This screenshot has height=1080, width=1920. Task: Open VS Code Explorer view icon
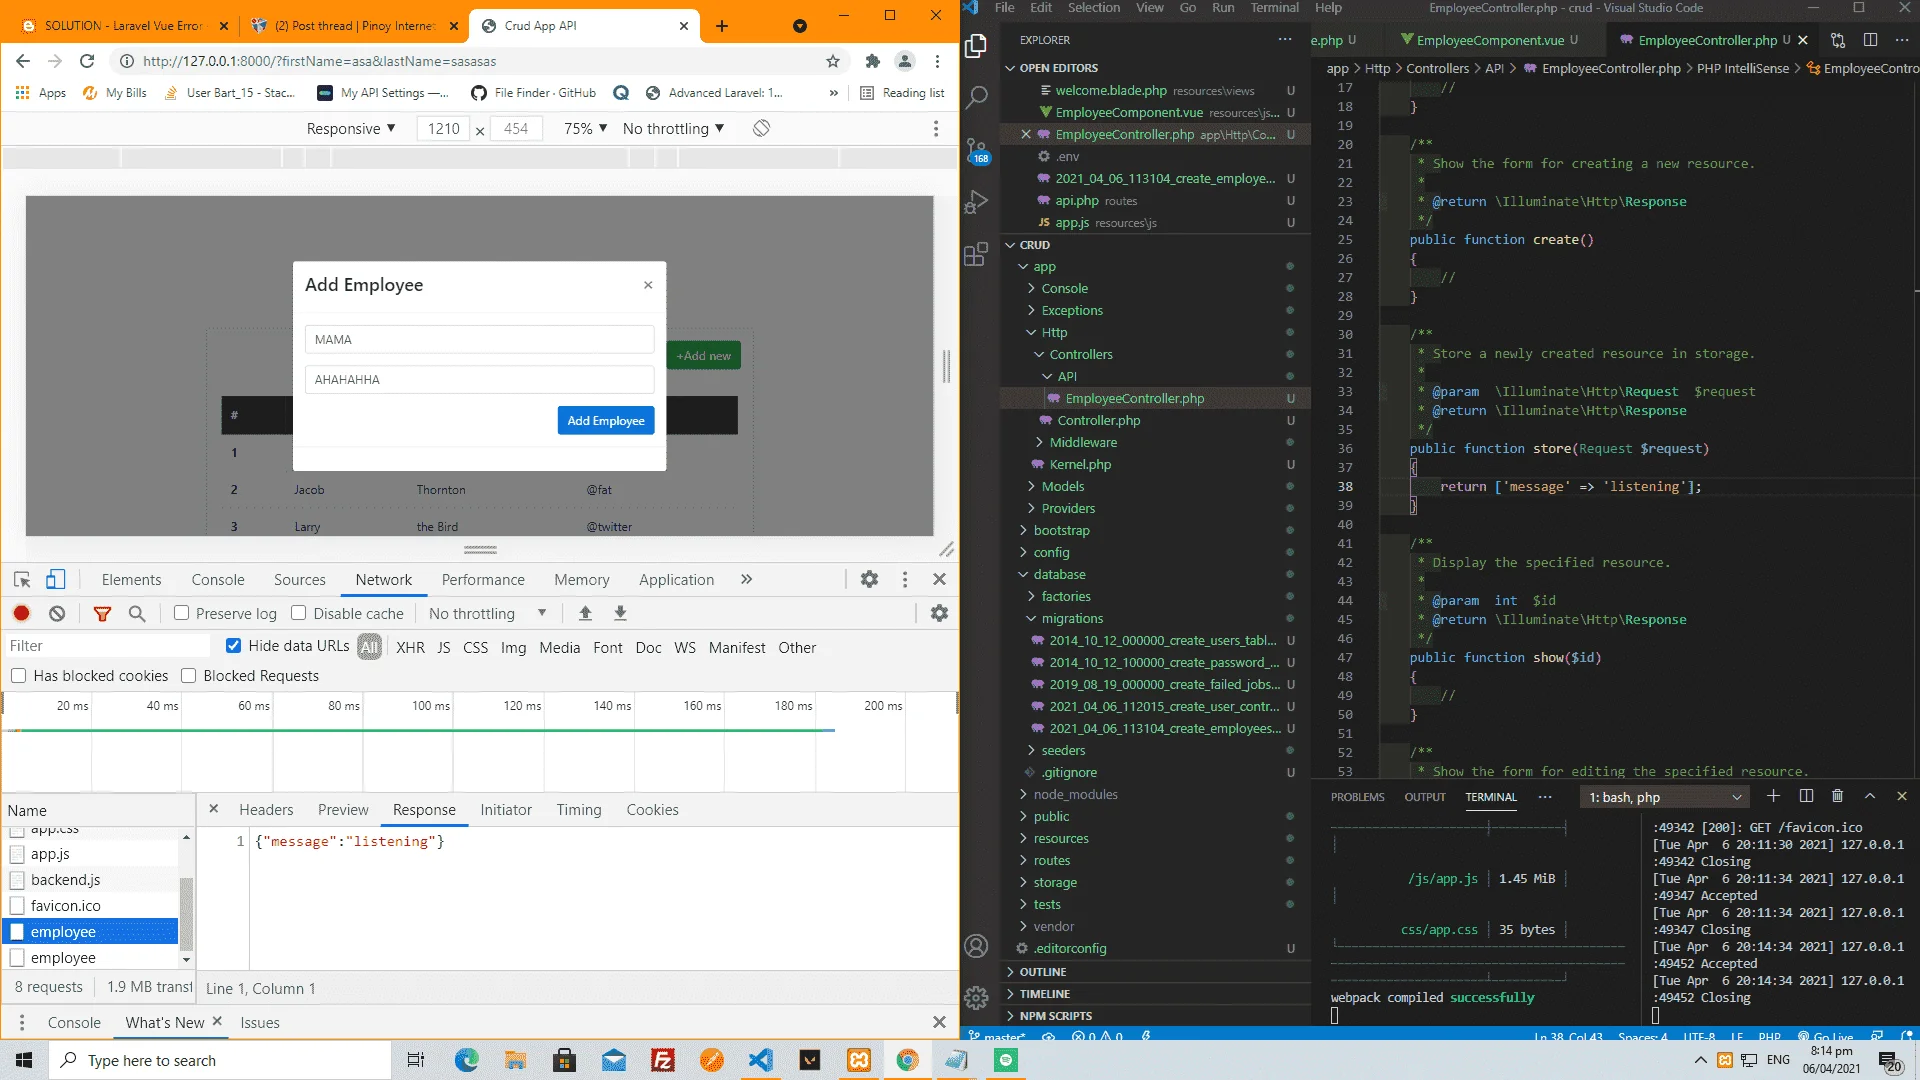pyautogui.click(x=976, y=46)
